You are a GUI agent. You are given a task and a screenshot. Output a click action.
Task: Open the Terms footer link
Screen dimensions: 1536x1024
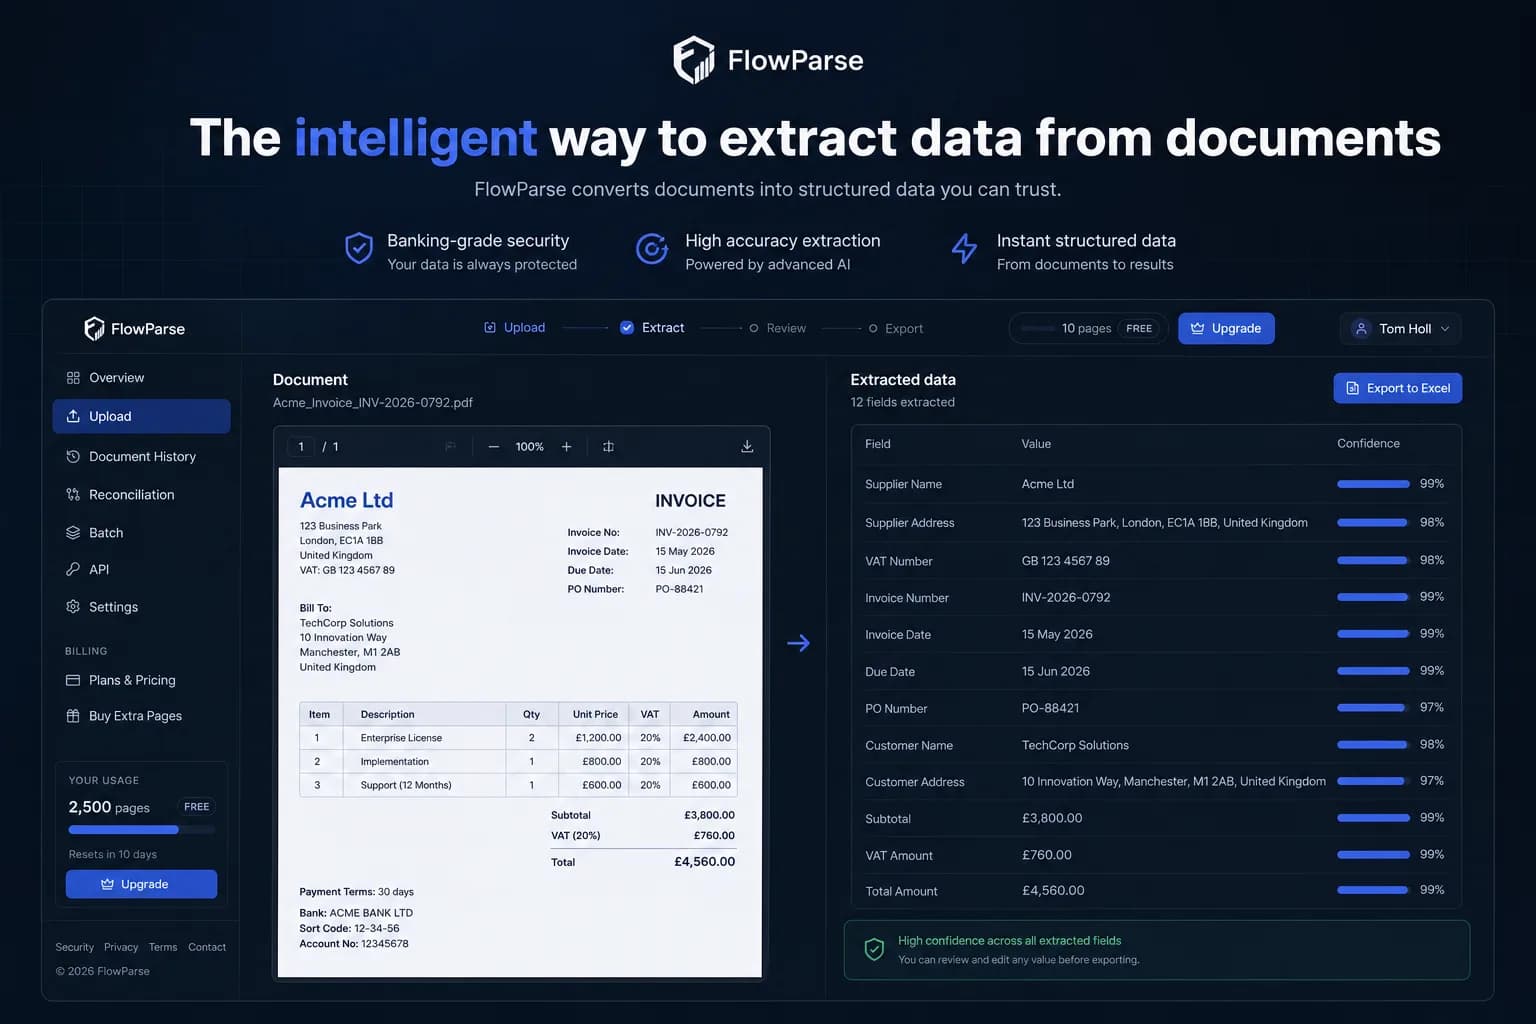[163, 947]
